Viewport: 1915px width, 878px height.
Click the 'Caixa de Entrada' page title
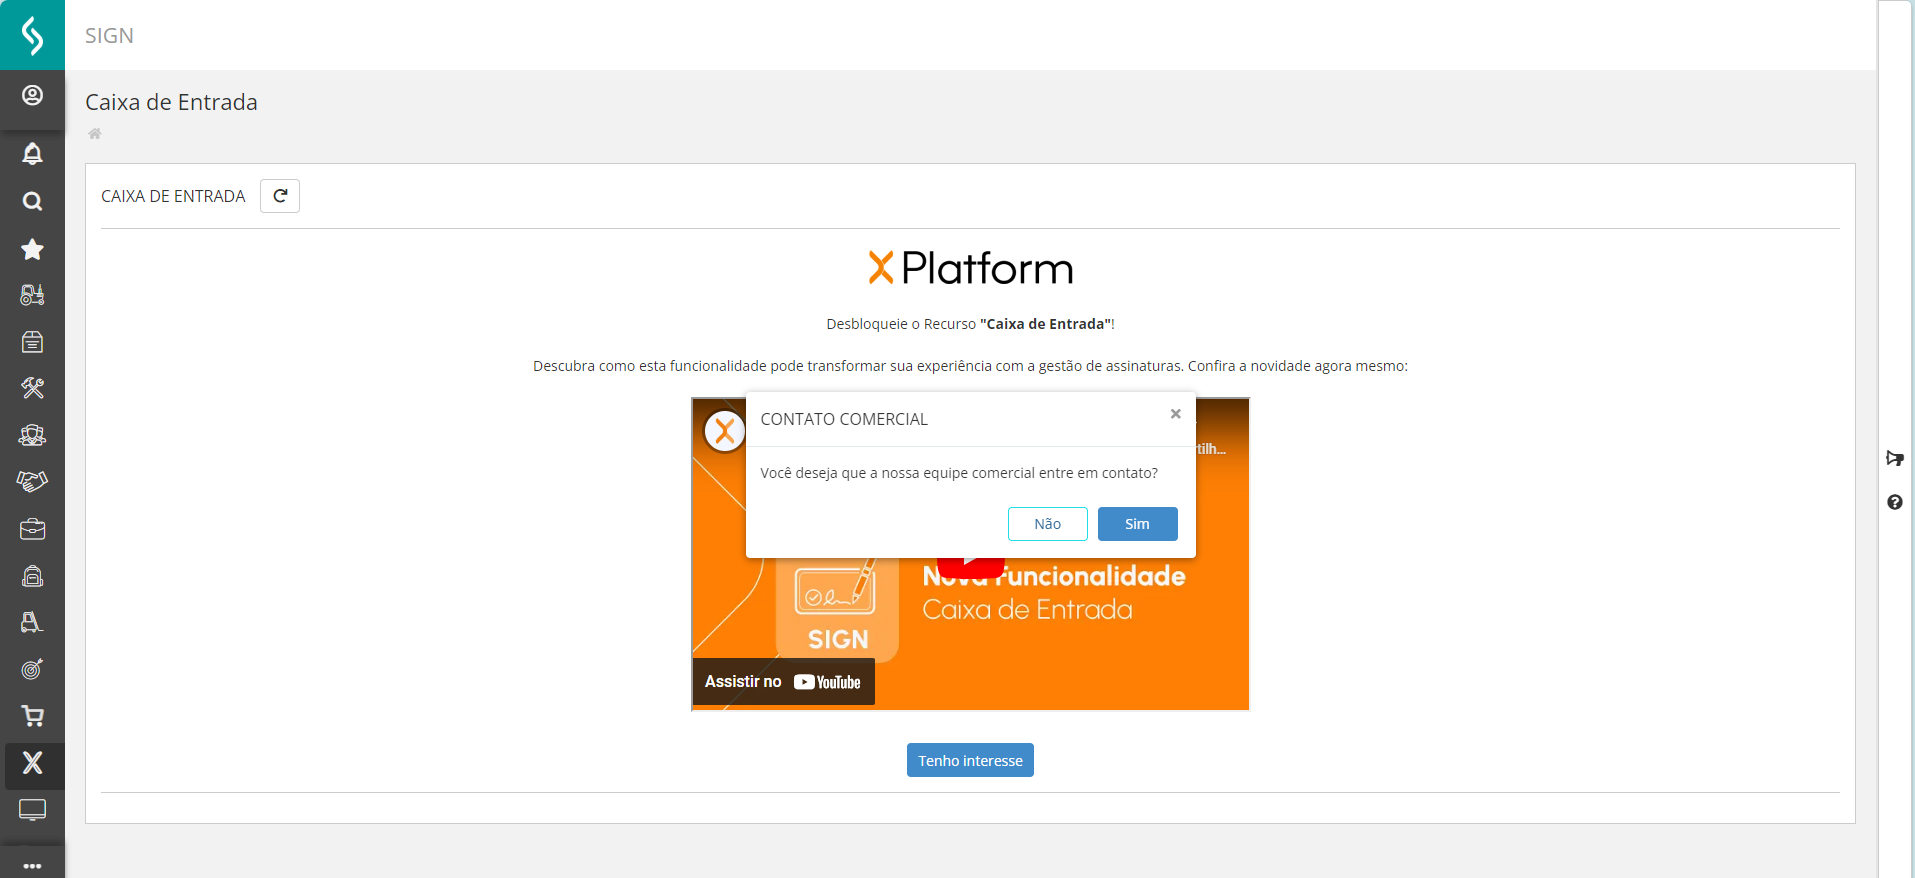[171, 102]
